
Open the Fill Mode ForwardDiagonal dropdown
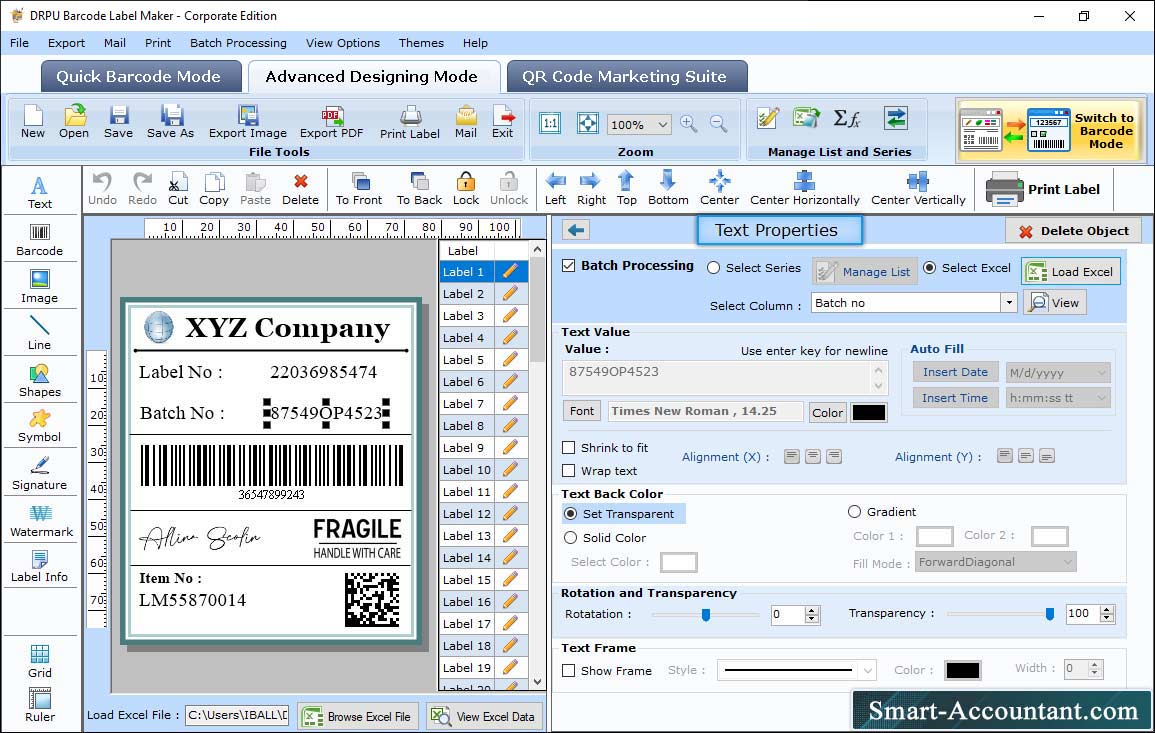(x=1067, y=562)
